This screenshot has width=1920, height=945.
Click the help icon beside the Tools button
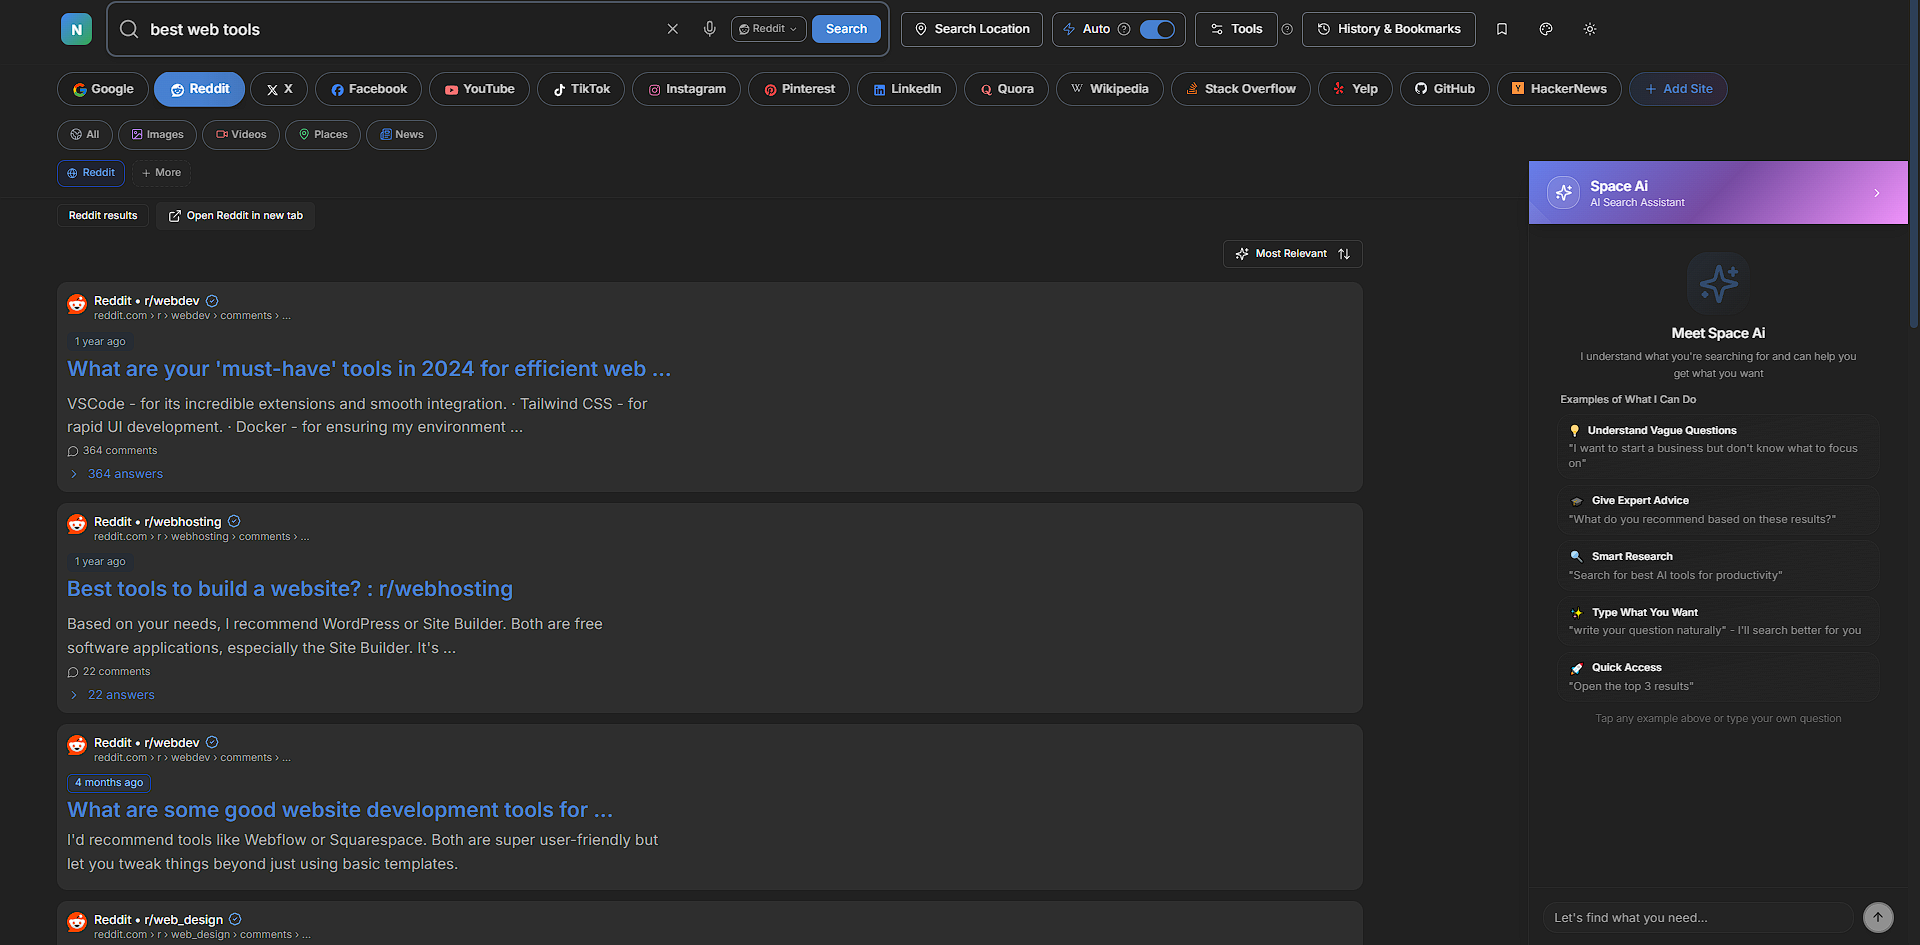tap(1288, 30)
